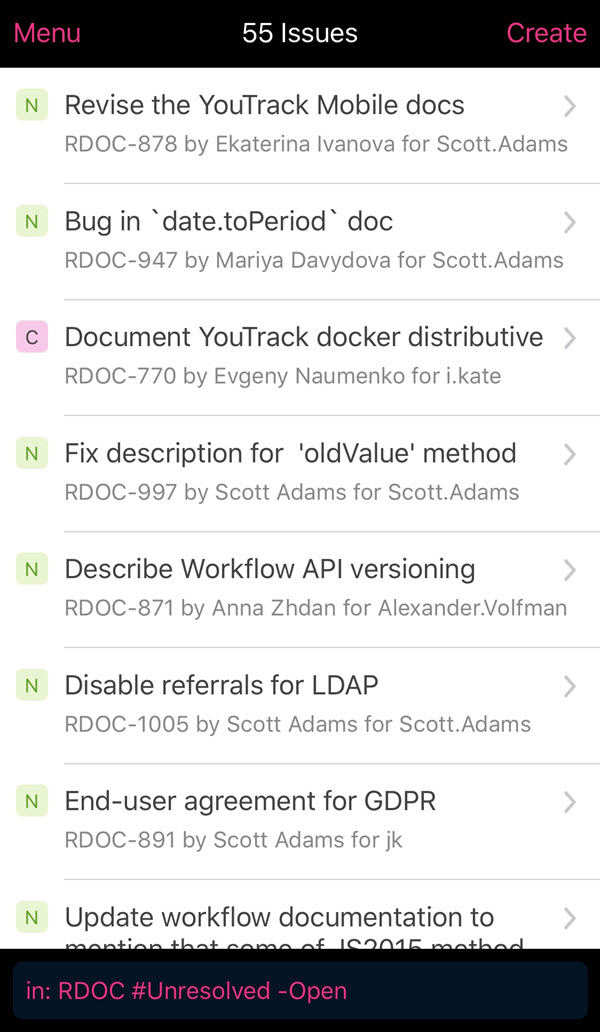The height and width of the screenshot is (1032, 600).
Task: Select the N icon next to "Bug in date.toPeriod doc"
Action: click(x=31, y=221)
